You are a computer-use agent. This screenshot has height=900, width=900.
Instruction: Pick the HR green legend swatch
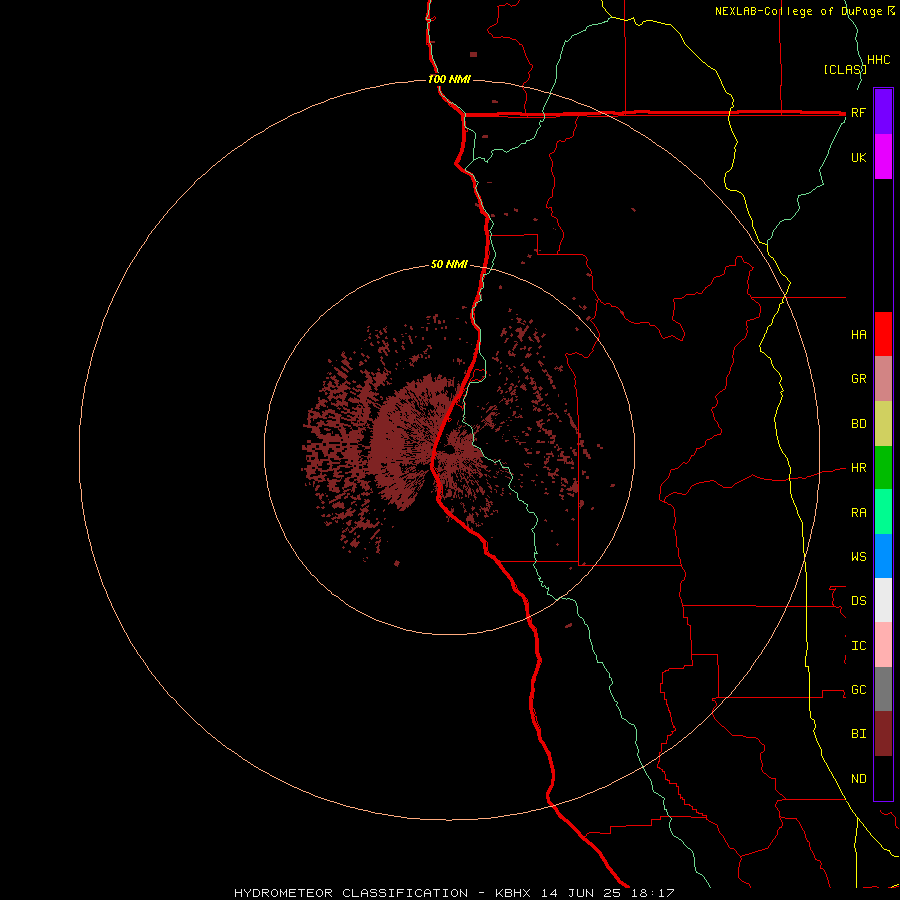[883, 468]
